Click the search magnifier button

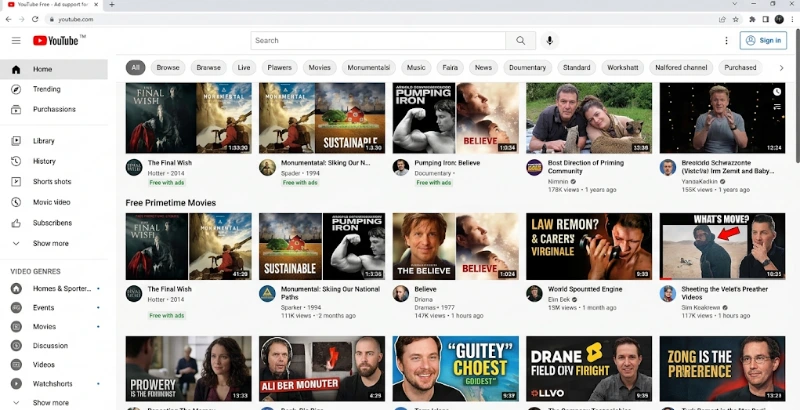(520, 40)
